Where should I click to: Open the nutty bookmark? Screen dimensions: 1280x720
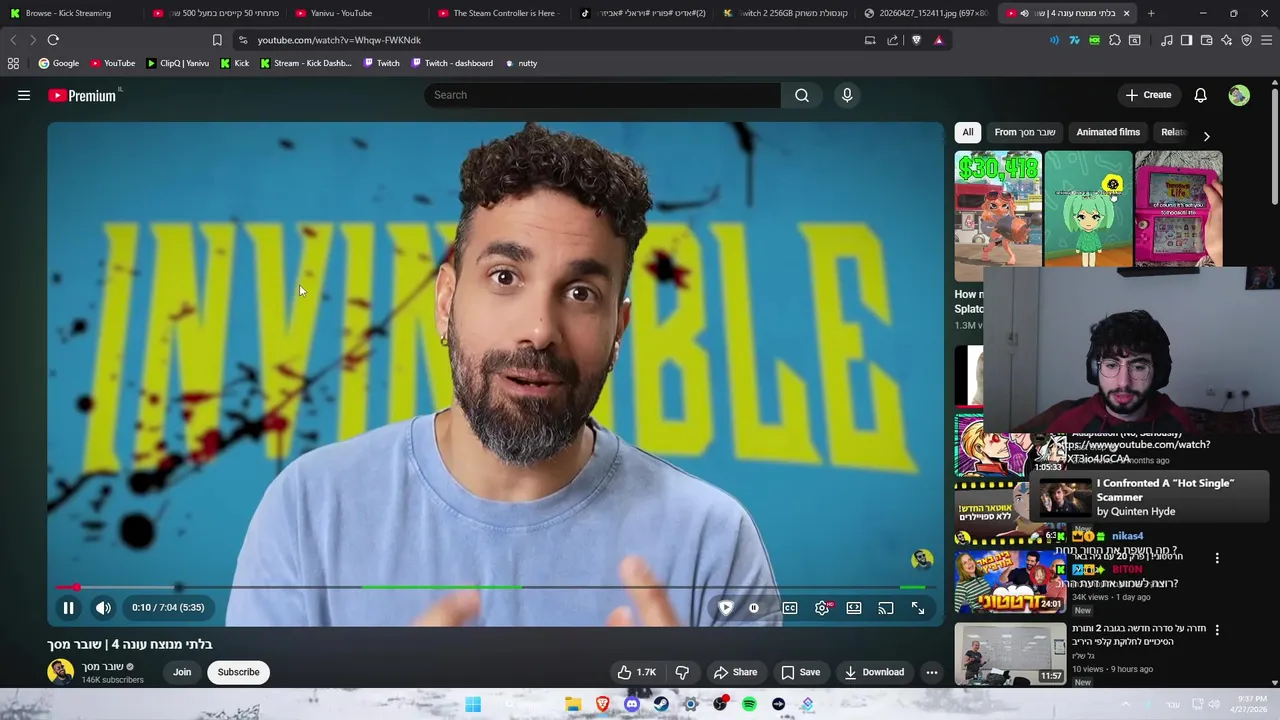pyautogui.click(x=521, y=63)
